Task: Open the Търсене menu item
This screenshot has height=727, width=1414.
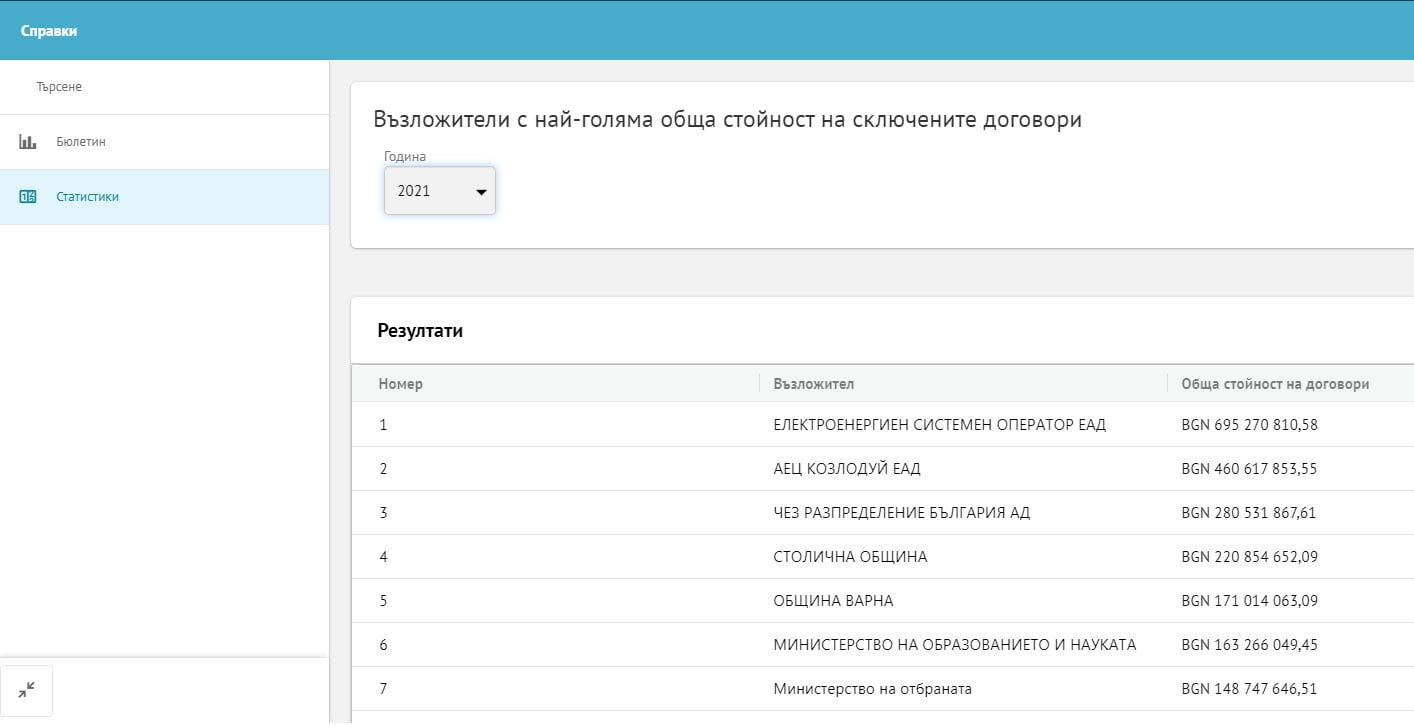Action: pos(164,87)
